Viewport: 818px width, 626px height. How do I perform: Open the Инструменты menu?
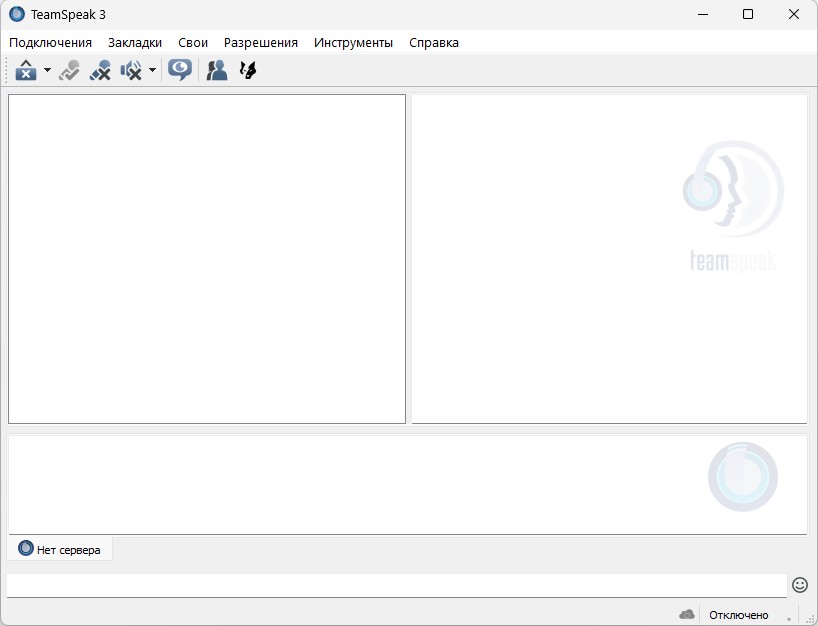tap(353, 43)
